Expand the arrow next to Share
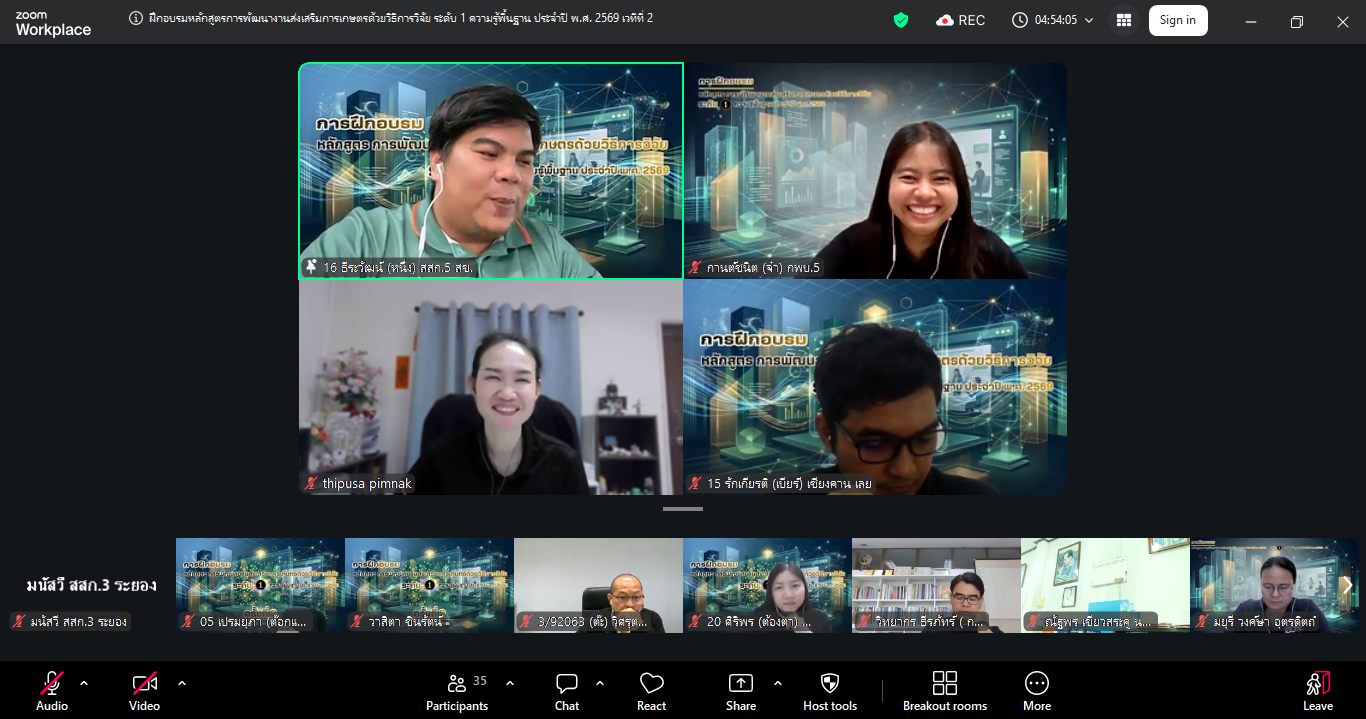Screen dimensions: 1366x719 tap(778, 683)
